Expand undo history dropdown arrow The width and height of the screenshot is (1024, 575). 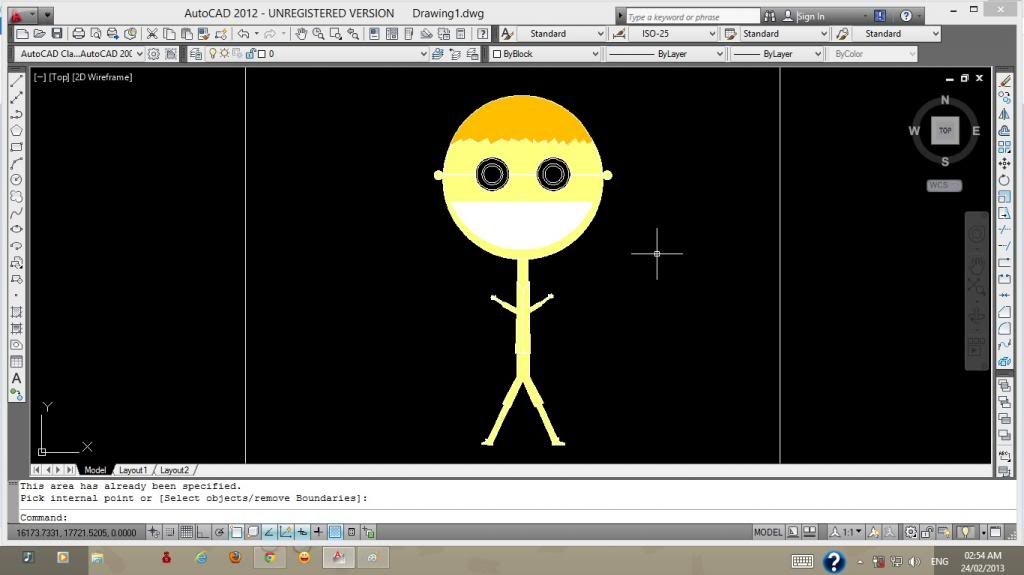[x=256, y=33]
